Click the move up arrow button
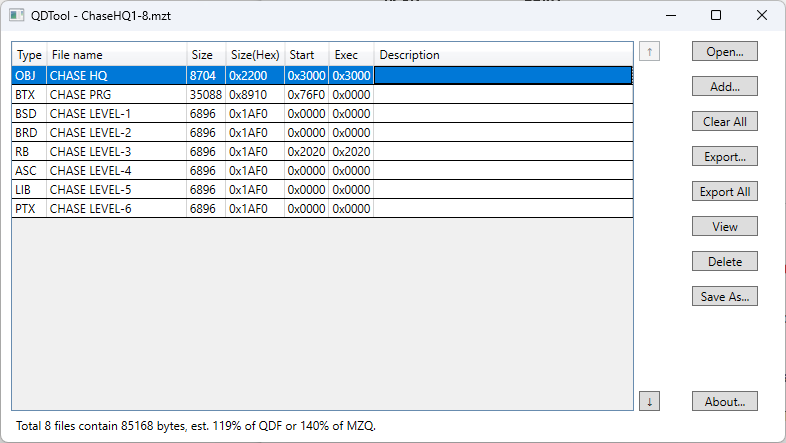 (x=649, y=51)
